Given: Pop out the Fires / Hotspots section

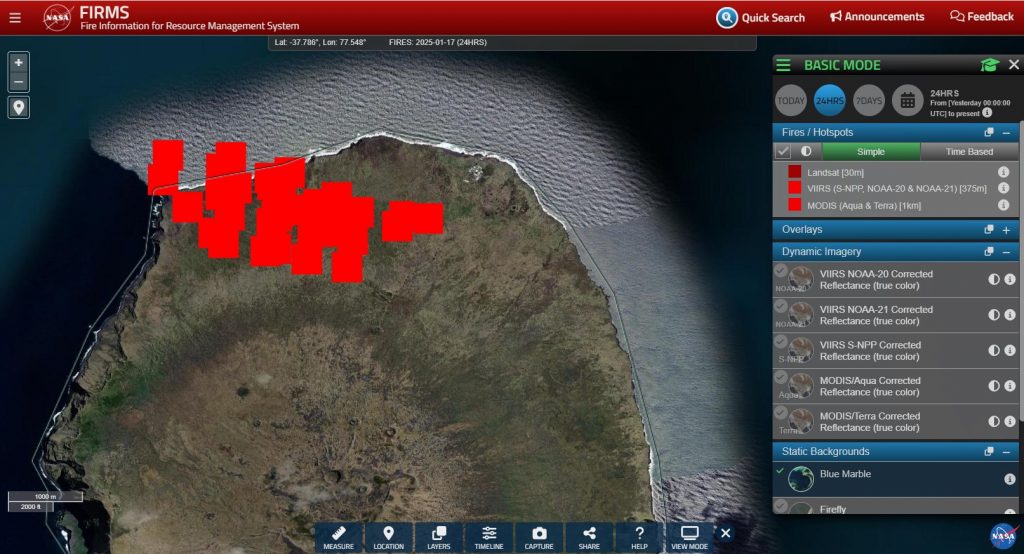Looking at the screenshot, I should pyautogui.click(x=989, y=132).
